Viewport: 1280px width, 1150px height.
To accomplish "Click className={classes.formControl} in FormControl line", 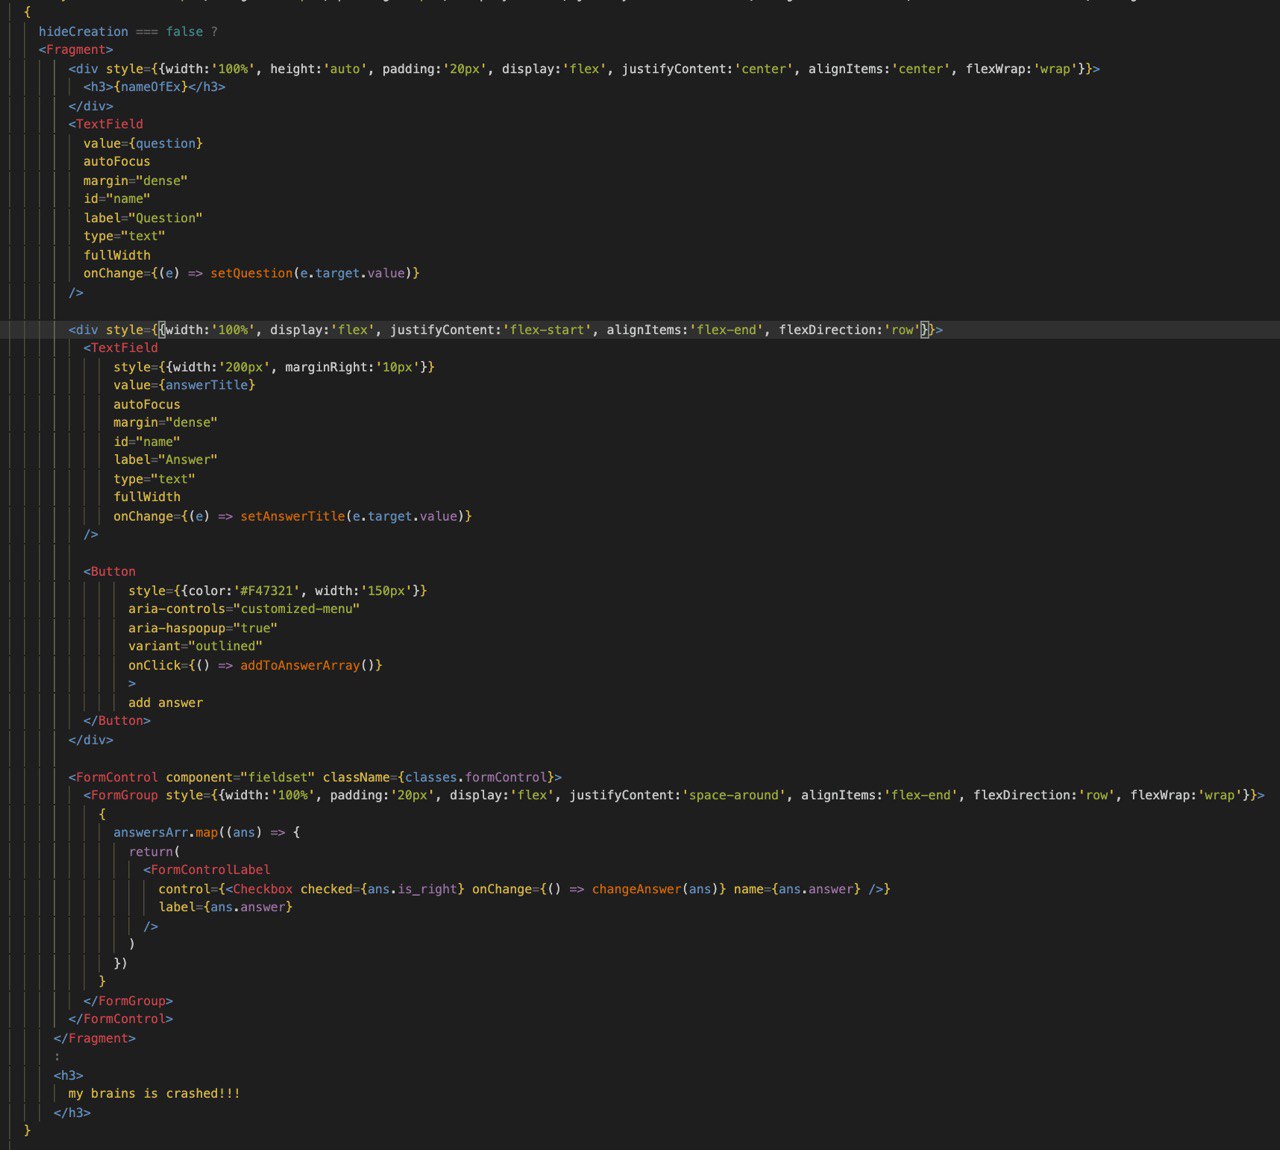I will (438, 777).
